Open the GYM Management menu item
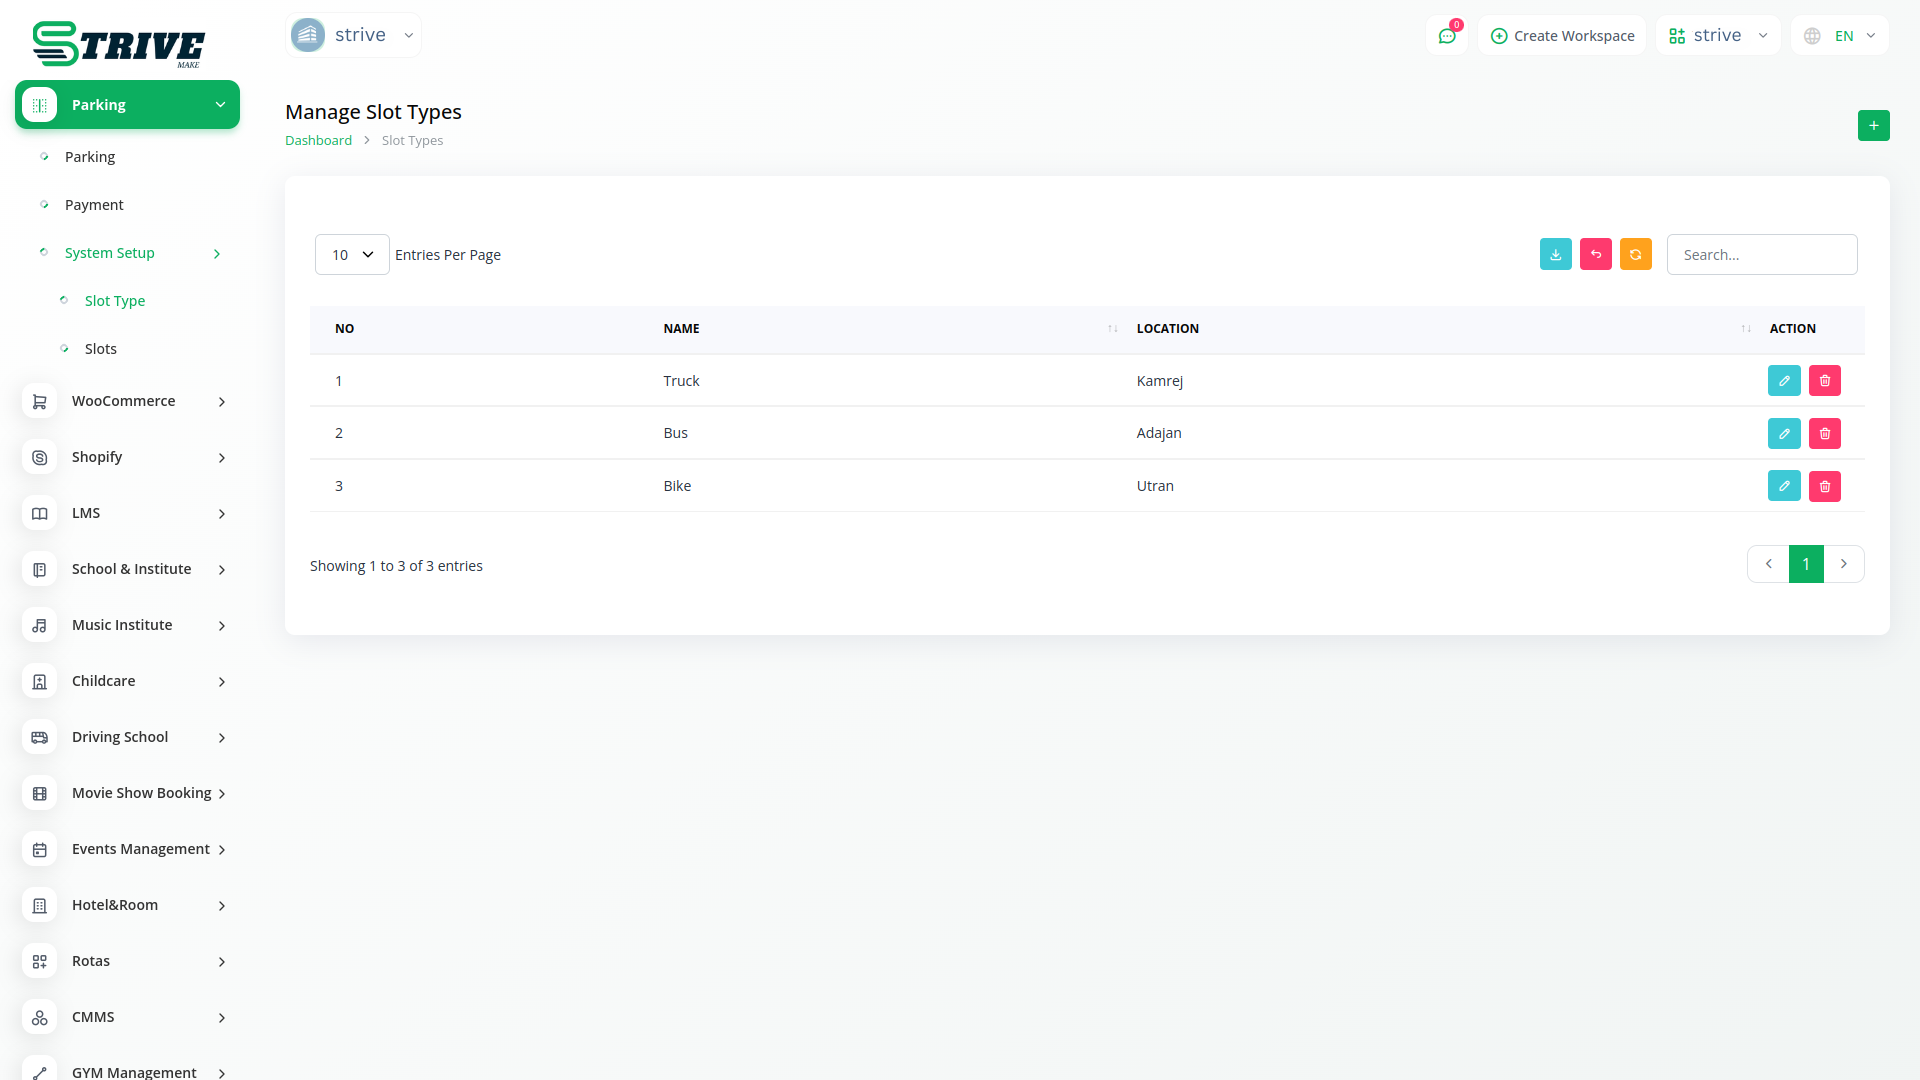1920x1080 pixels. point(134,1072)
